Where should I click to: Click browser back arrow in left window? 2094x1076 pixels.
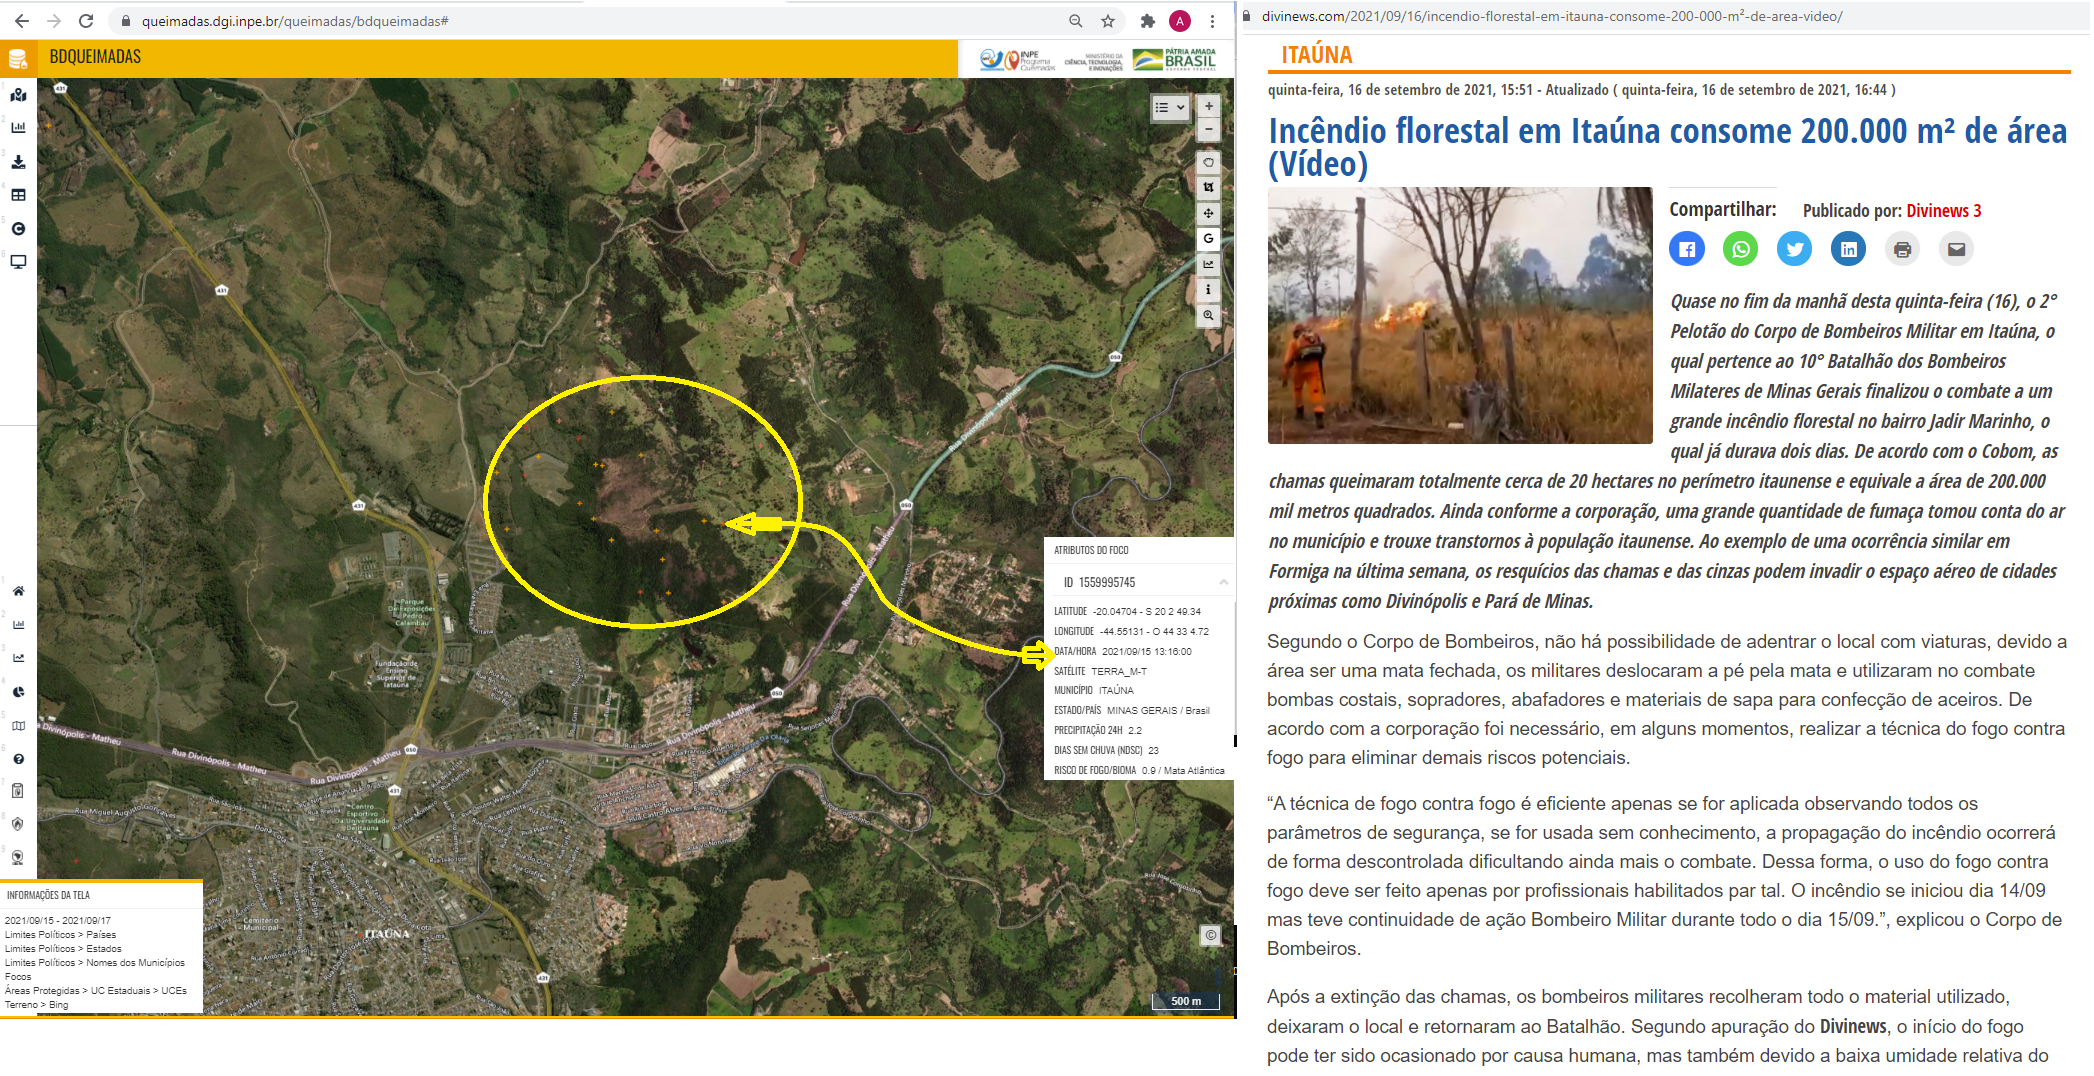coord(22,20)
